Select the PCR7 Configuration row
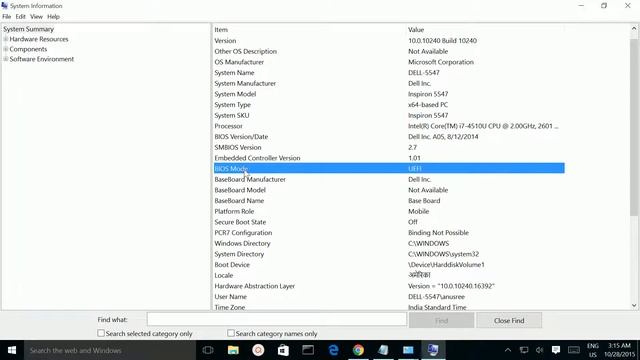640x360 pixels. (389, 233)
